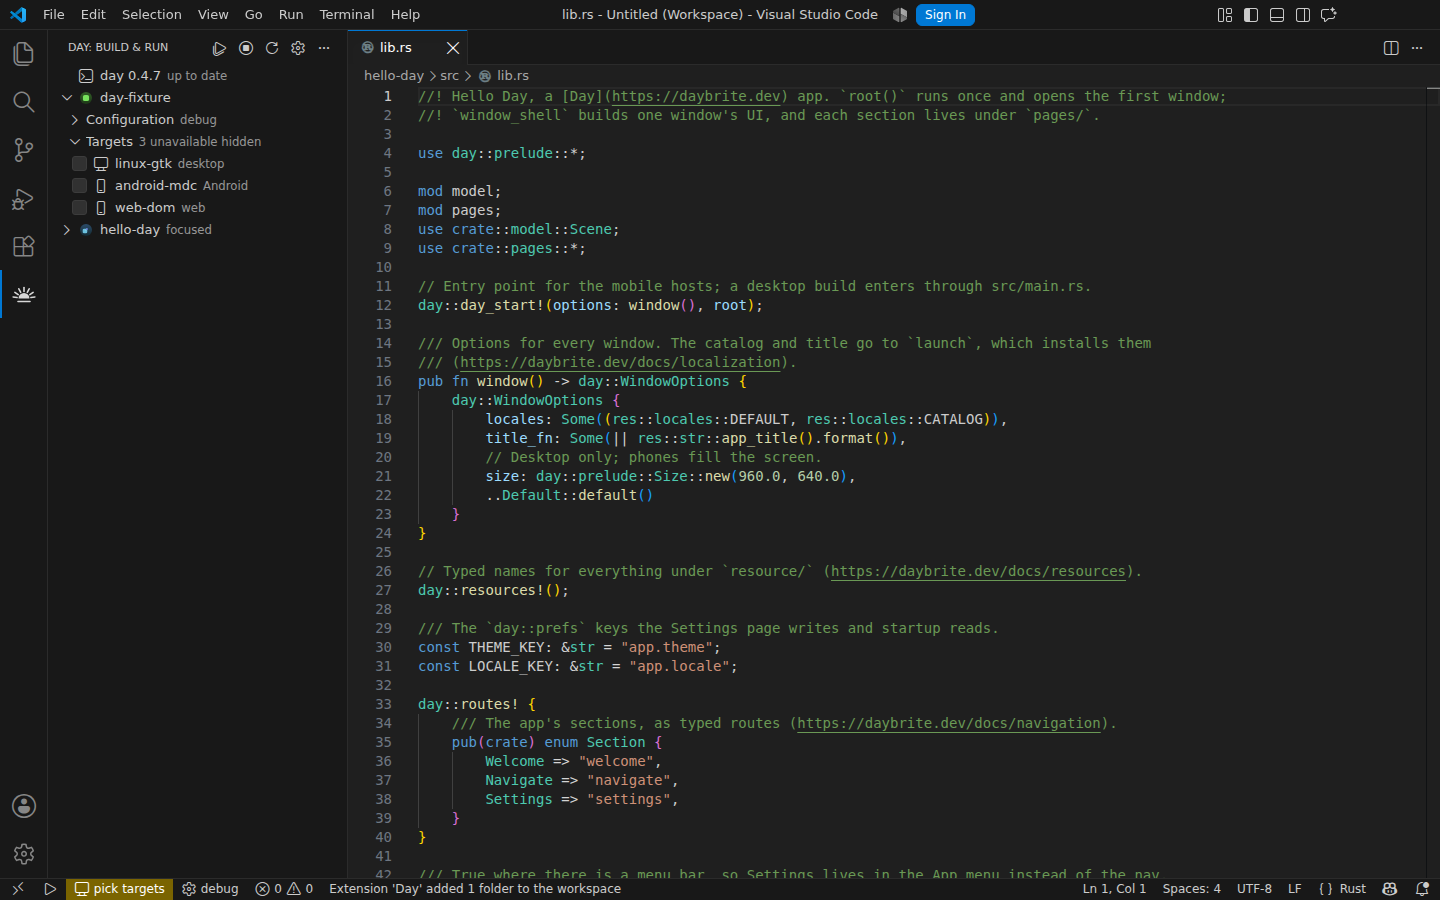Image resolution: width=1440 pixels, height=900 pixels.
Task: Open errors and warnings count
Action: pos(284,889)
